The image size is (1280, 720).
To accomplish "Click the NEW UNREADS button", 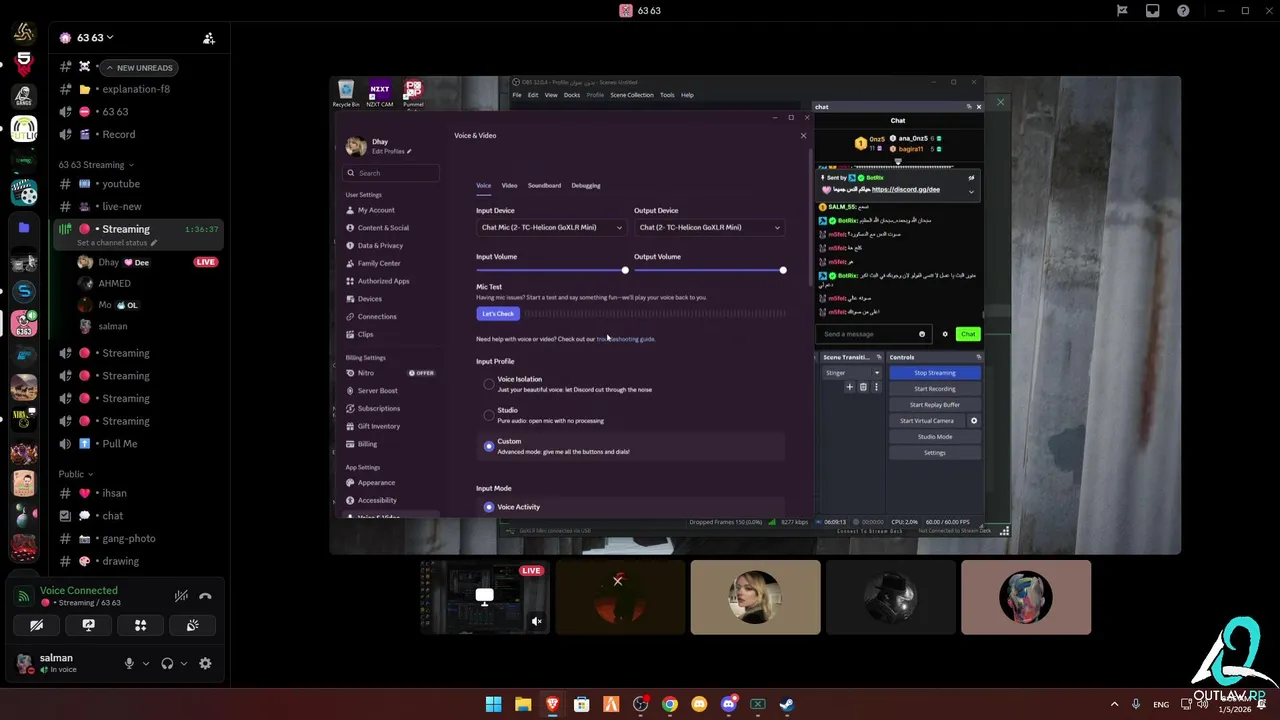I will (138, 68).
